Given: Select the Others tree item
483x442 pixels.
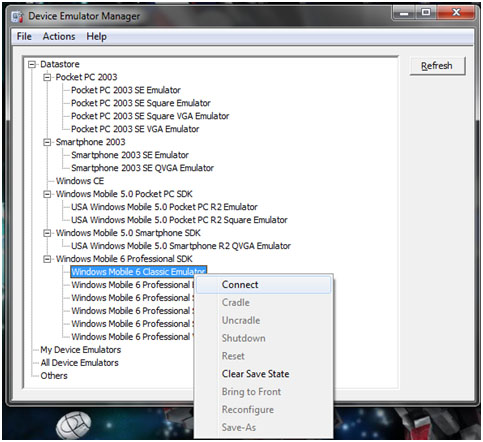Looking at the screenshot, I should click(54, 376).
